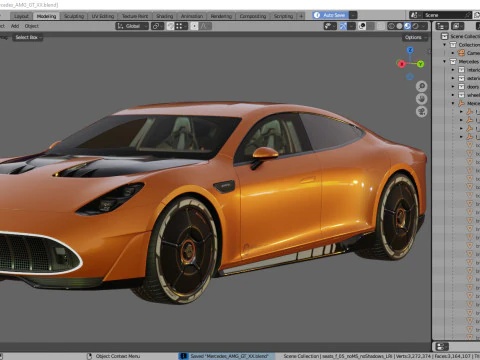Click the negative Z axis gizmo dot
This screenshot has height=360, width=480.
point(410,77)
